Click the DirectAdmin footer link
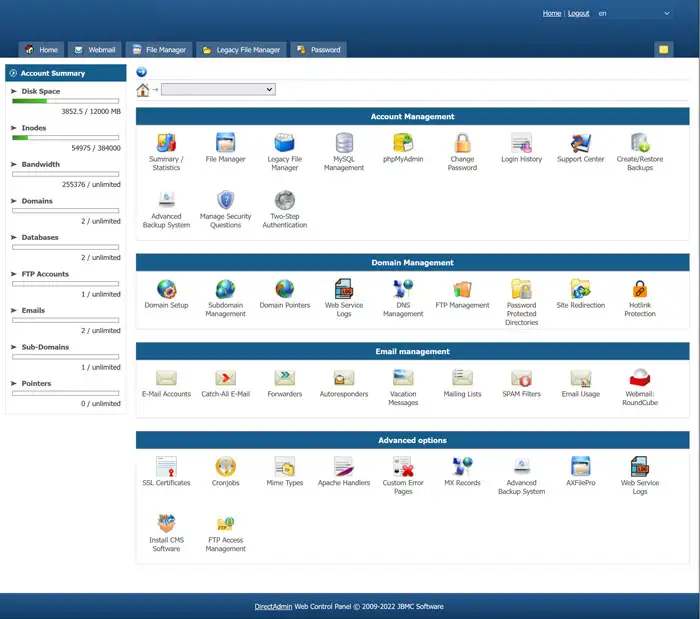Image resolution: width=700 pixels, height=619 pixels. click(x=273, y=607)
